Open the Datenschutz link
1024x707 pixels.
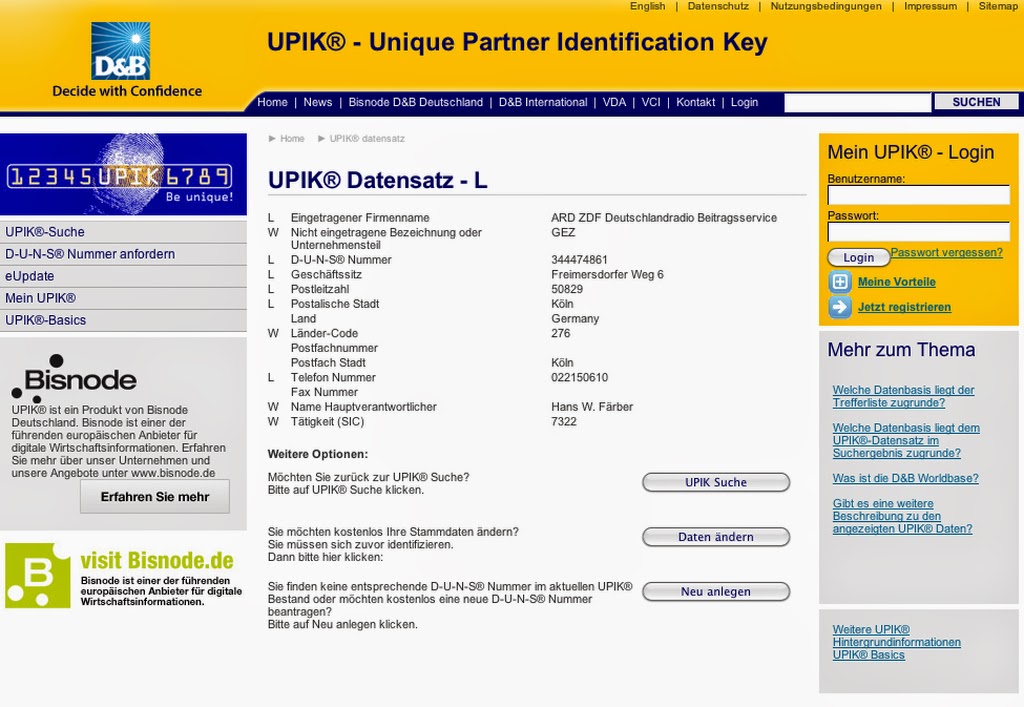click(x=718, y=6)
